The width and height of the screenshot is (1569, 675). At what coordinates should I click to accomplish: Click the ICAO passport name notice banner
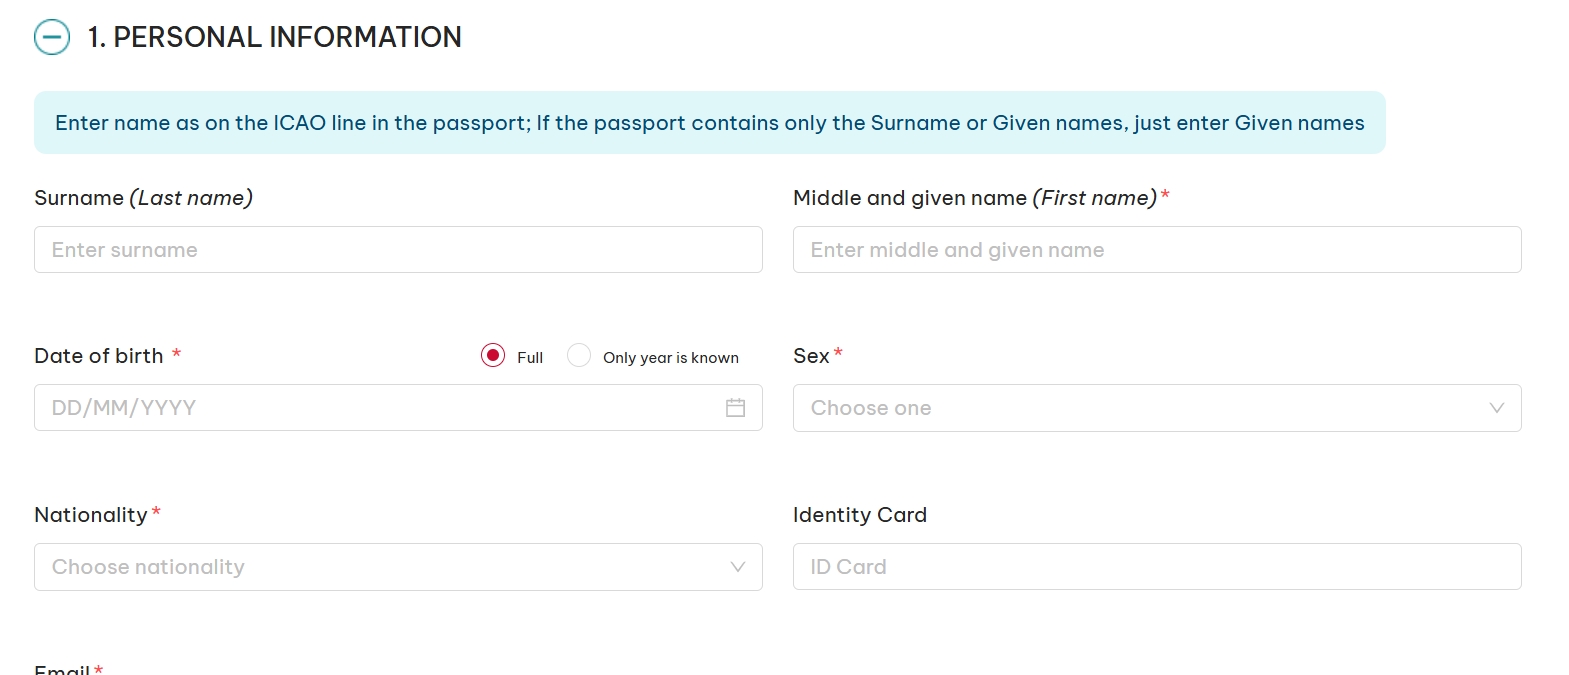click(709, 123)
